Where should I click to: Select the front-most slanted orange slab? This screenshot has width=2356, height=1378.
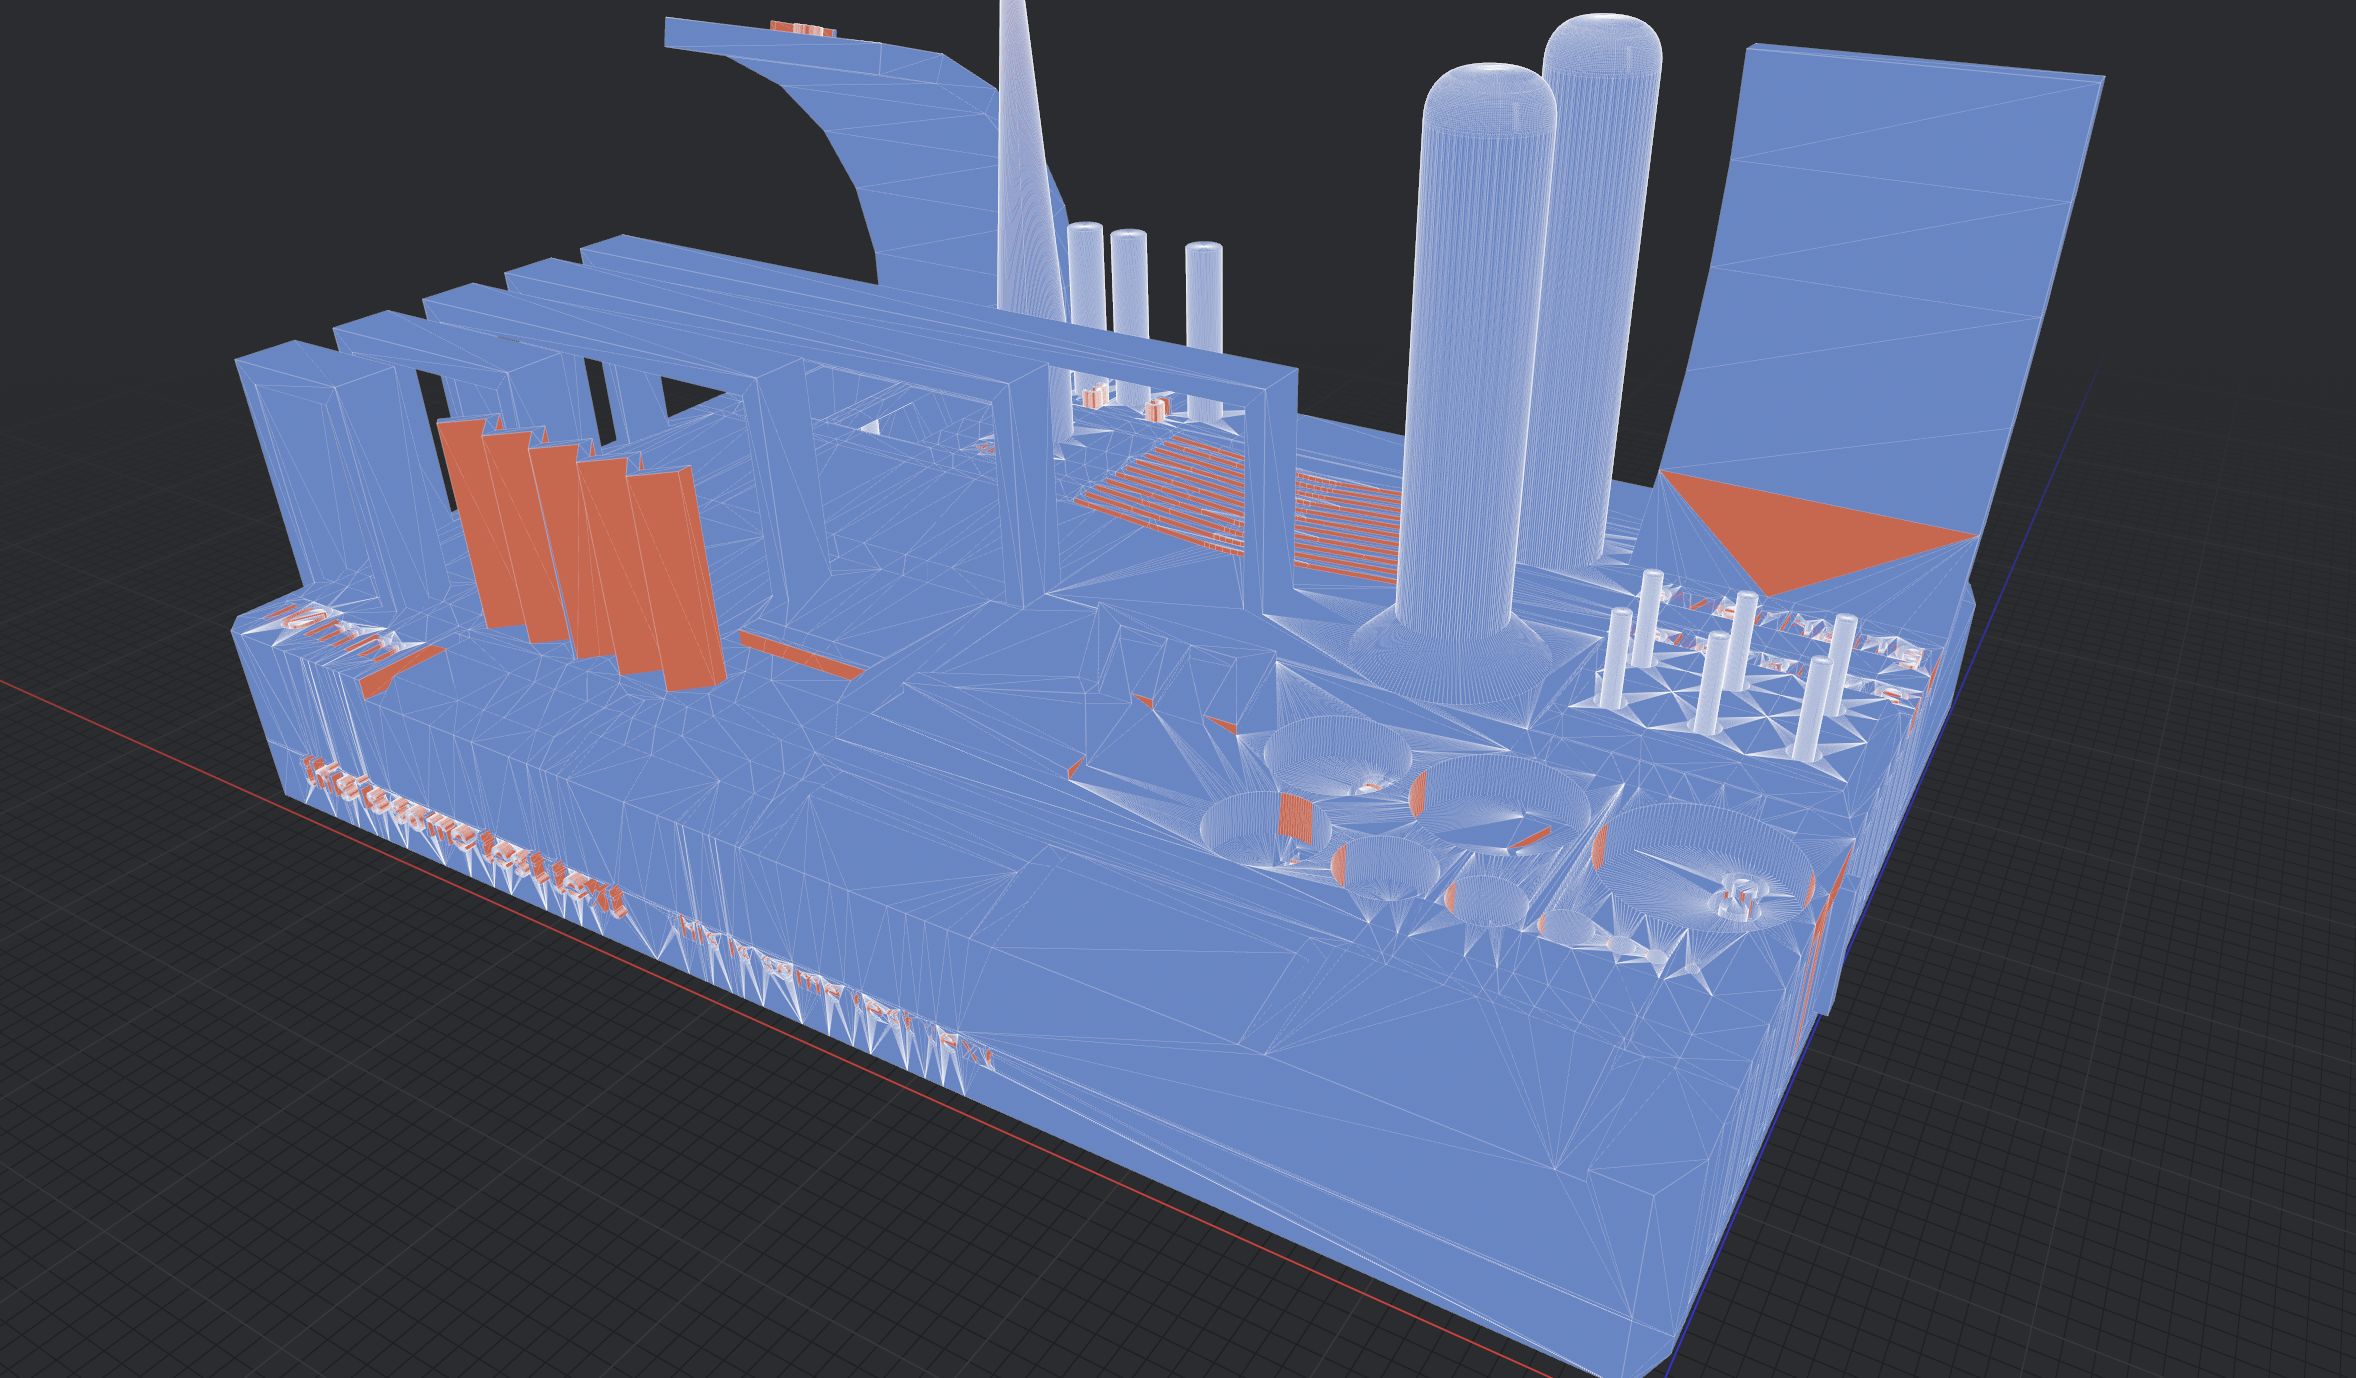pyautogui.click(x=675, y=580)
